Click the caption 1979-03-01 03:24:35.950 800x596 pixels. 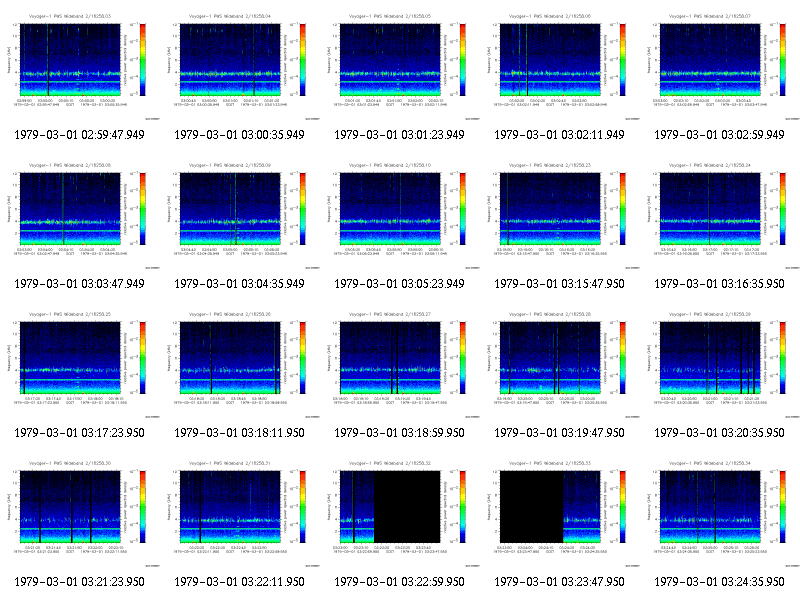pos(719,582)
